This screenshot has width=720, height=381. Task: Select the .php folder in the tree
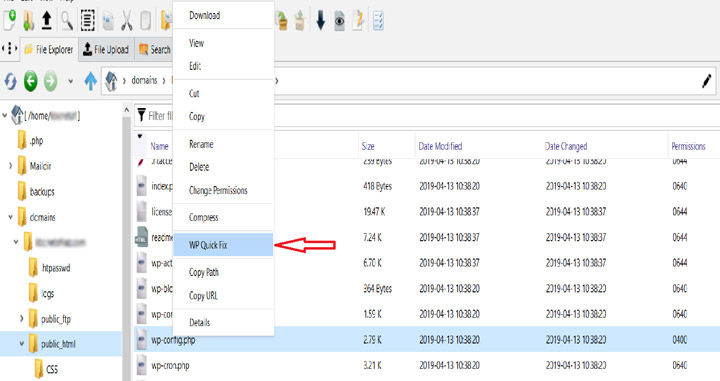point(36,140)
